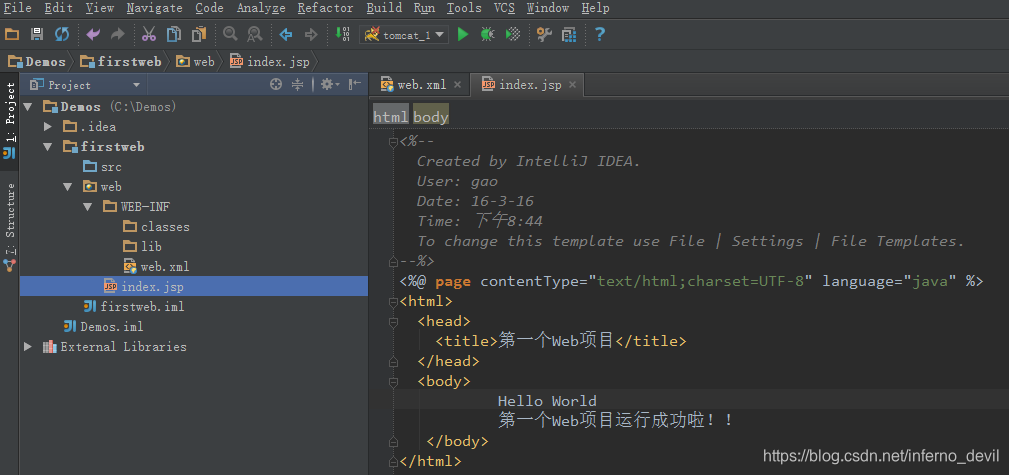Open Settings via the wrench icon
Screen dimensions: 1009x475
pyautogui.click(x=544, y=35)
